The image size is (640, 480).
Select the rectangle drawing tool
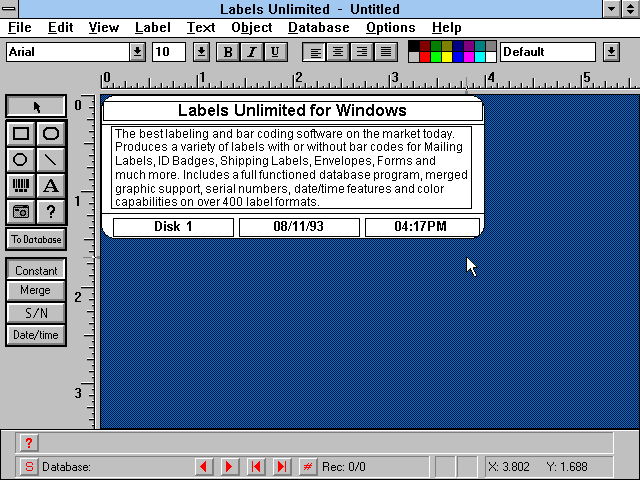(x=21, y=133)
